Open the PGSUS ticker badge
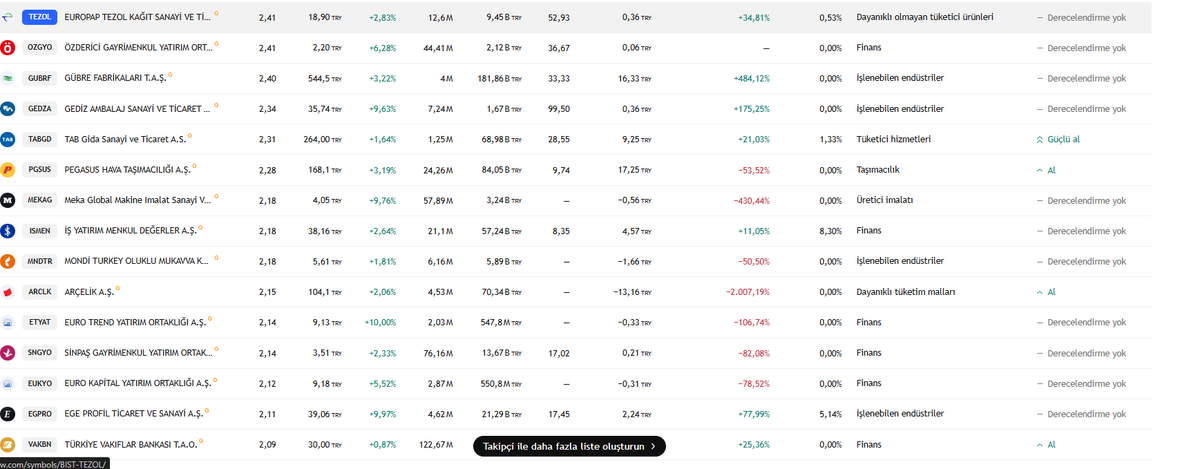Image resolution: width=1200 pixels, height=469 pixels. point(40,170)
